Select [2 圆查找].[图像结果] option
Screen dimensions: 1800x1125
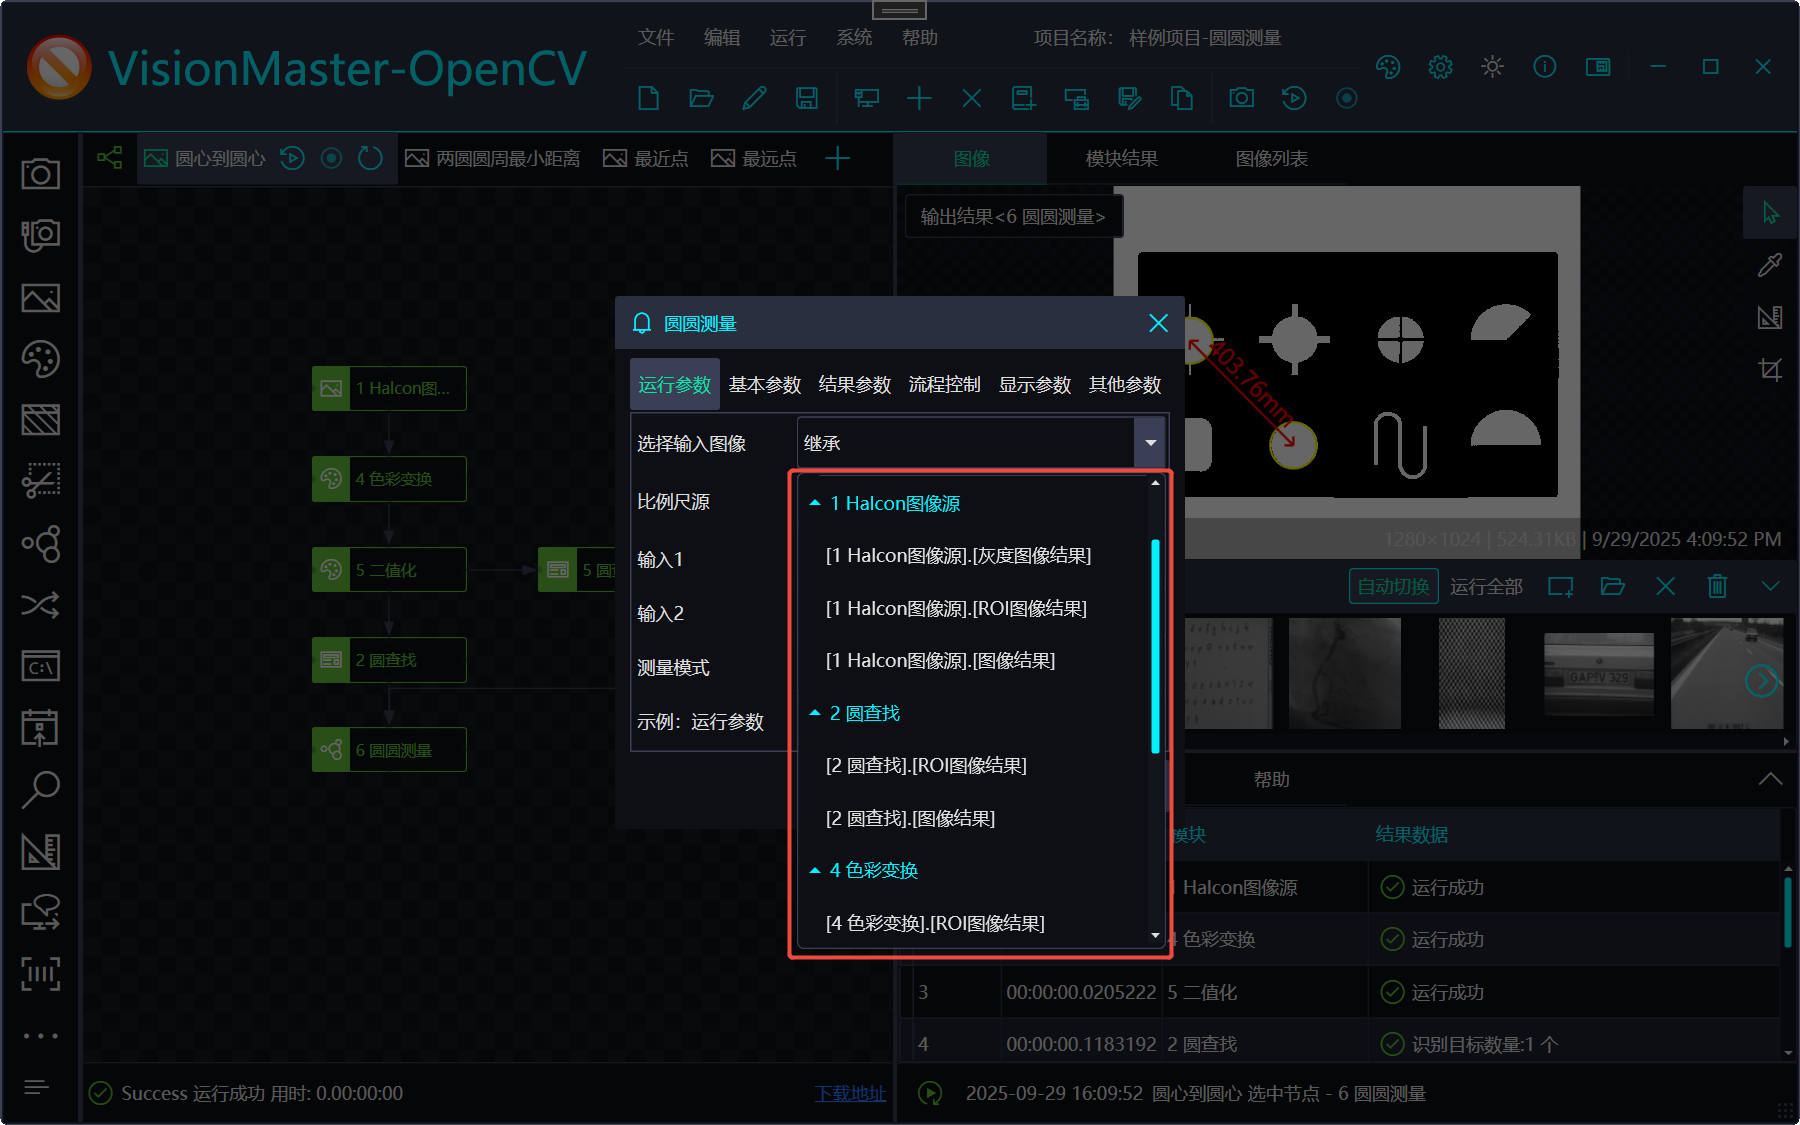pos(910,819)
